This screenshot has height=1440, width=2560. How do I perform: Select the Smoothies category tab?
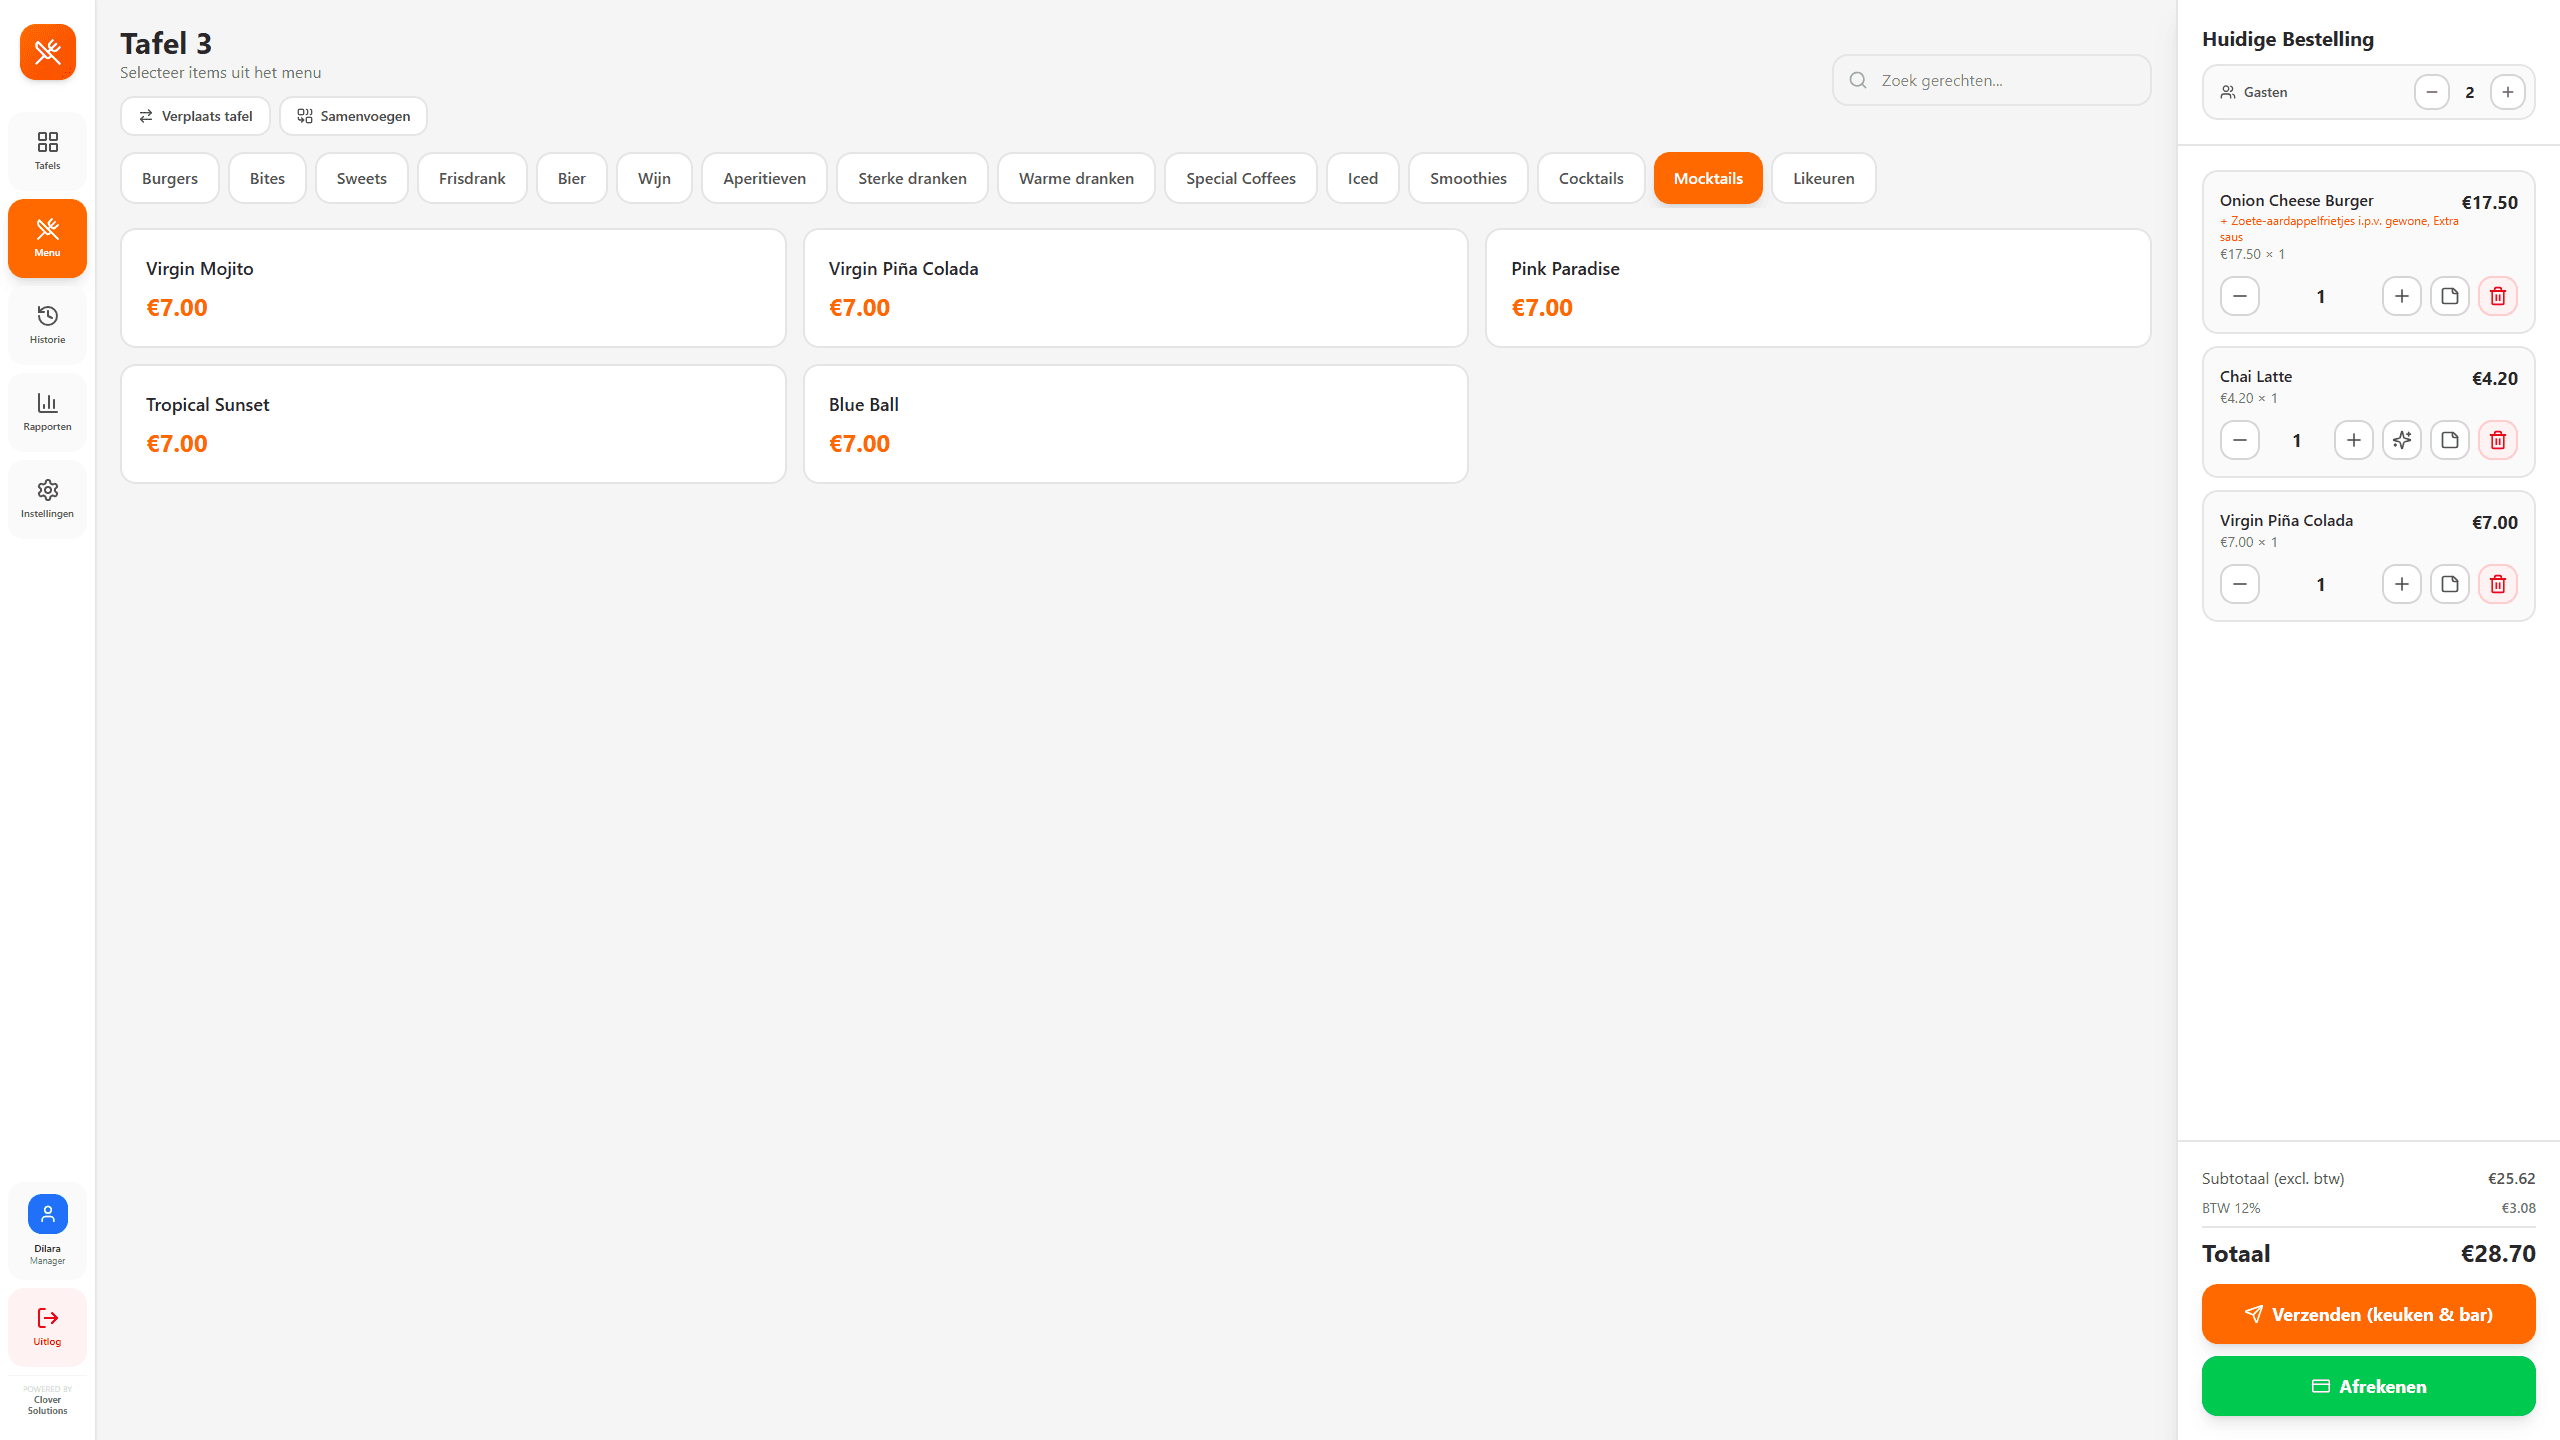click(x=1468, y=178)
